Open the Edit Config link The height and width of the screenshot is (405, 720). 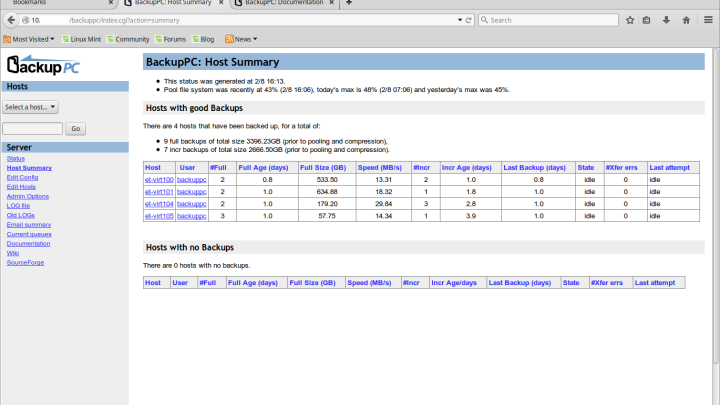click(22, 177)
